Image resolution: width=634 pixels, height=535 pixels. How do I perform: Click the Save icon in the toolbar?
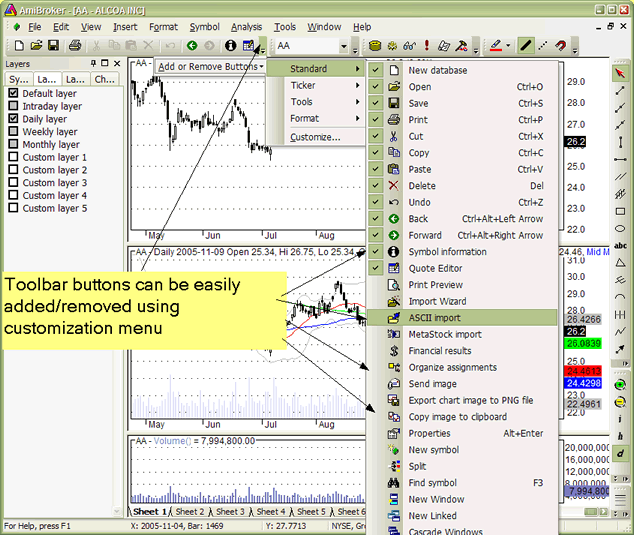click(52, 46)
